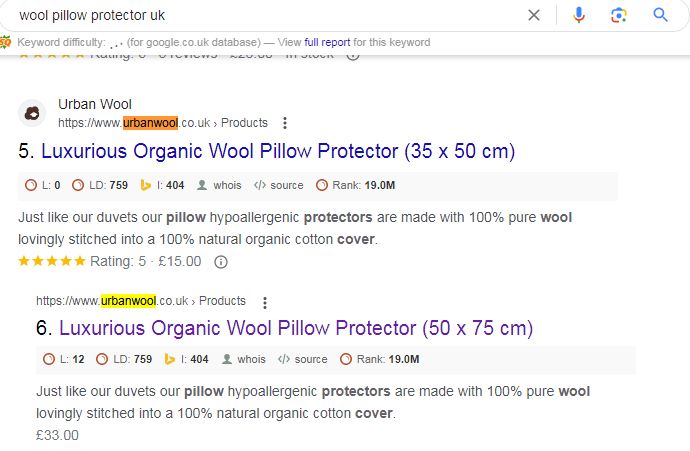690x451 pixels.
Task: View source link under result 5
Action: 279,185
